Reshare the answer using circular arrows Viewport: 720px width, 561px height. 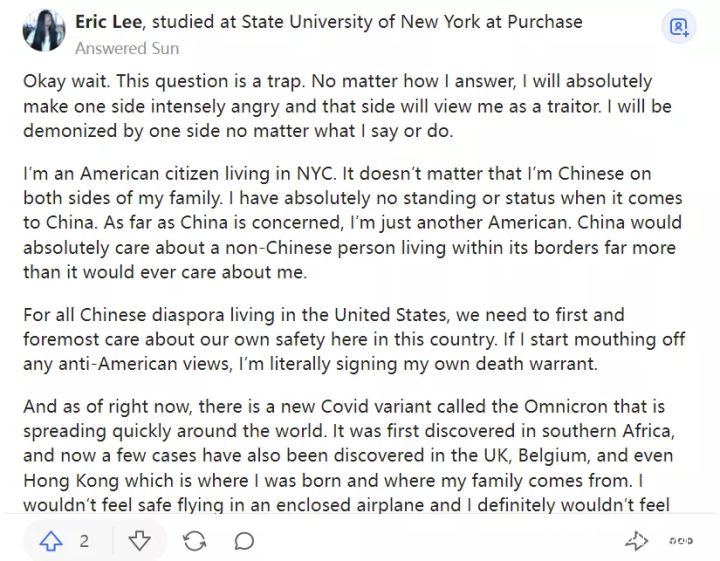click(x=195, y=541)
